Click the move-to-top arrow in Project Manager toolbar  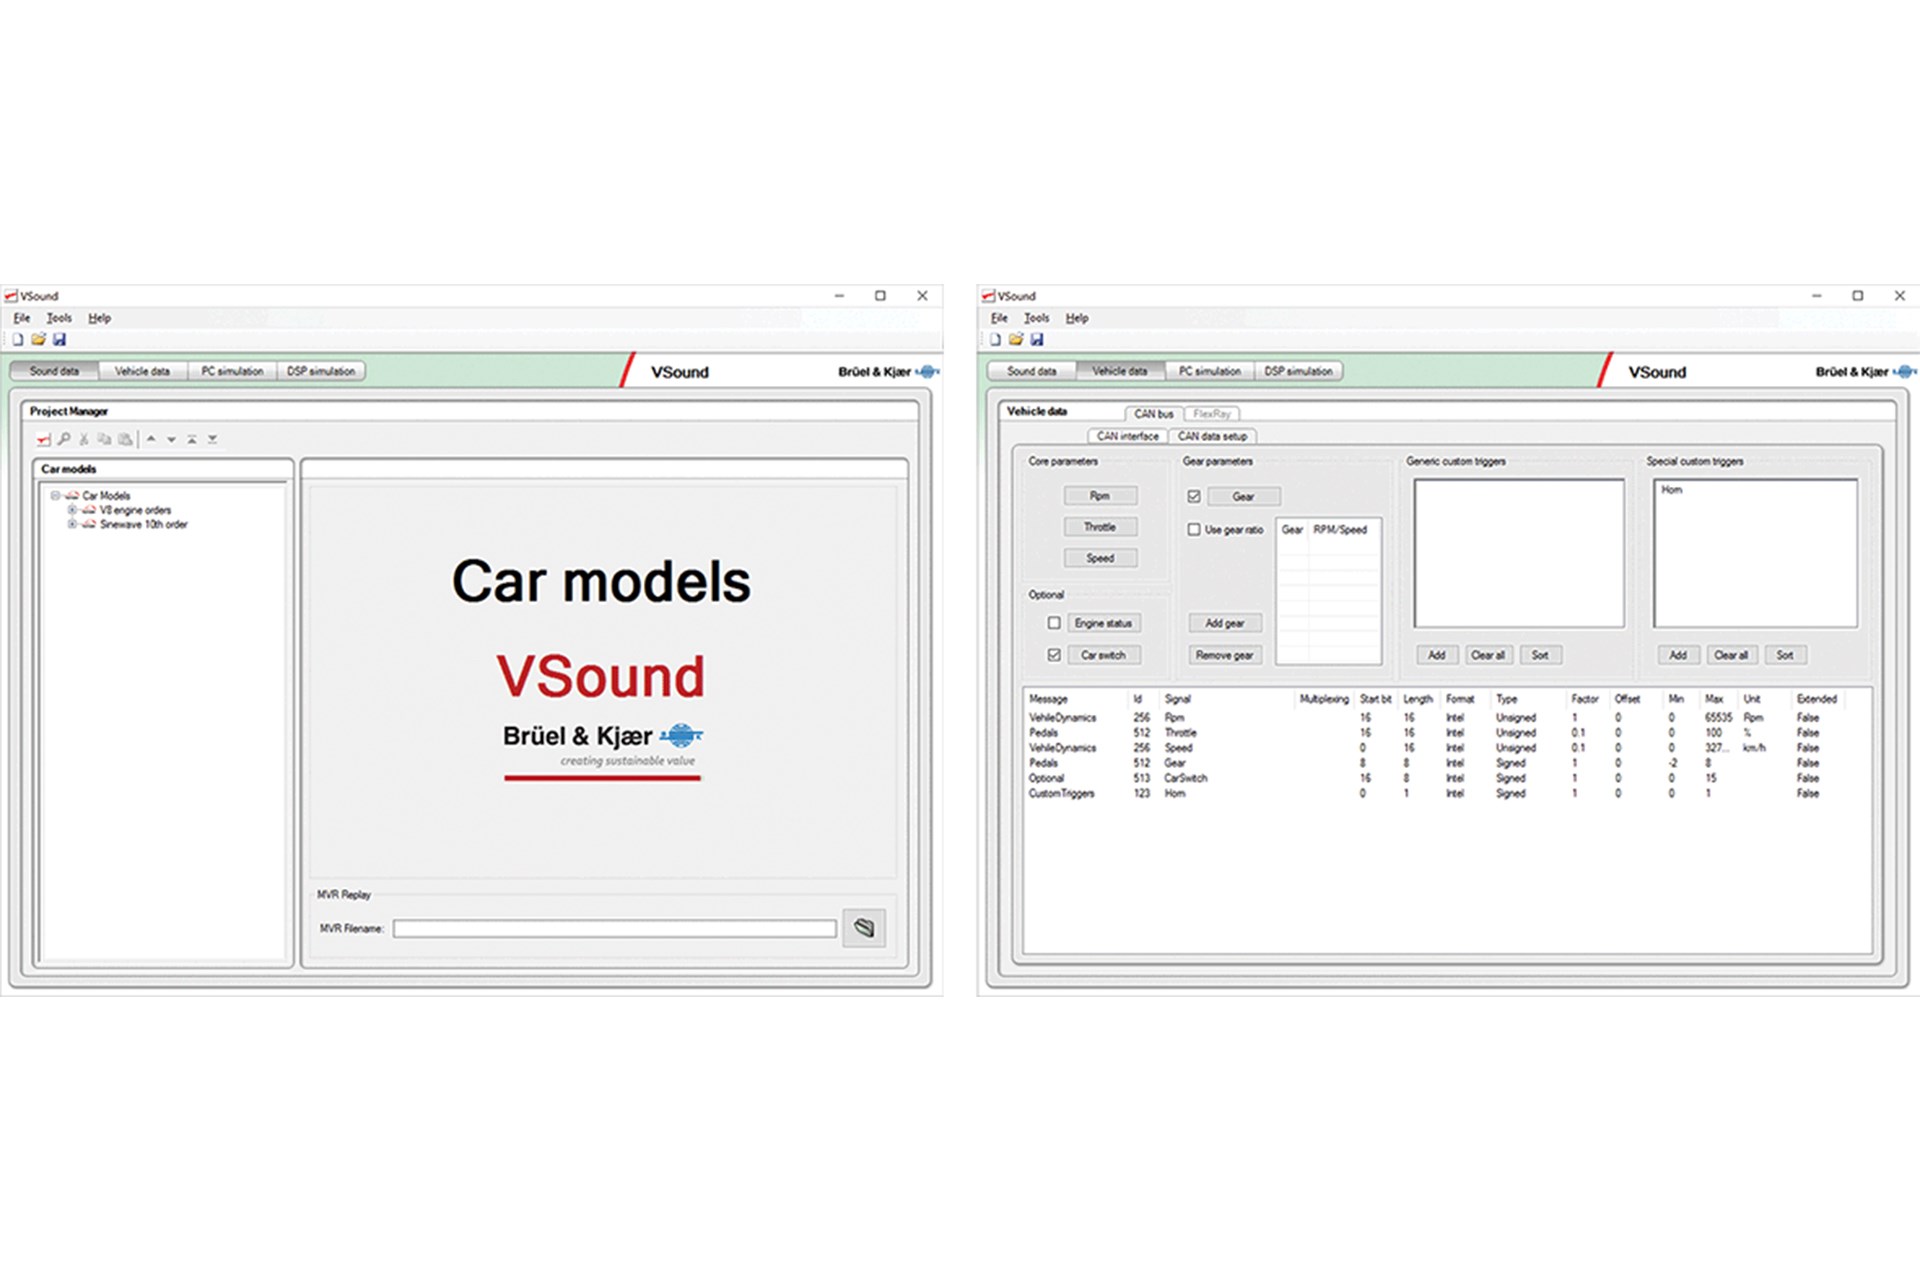[x=192, y=439]
